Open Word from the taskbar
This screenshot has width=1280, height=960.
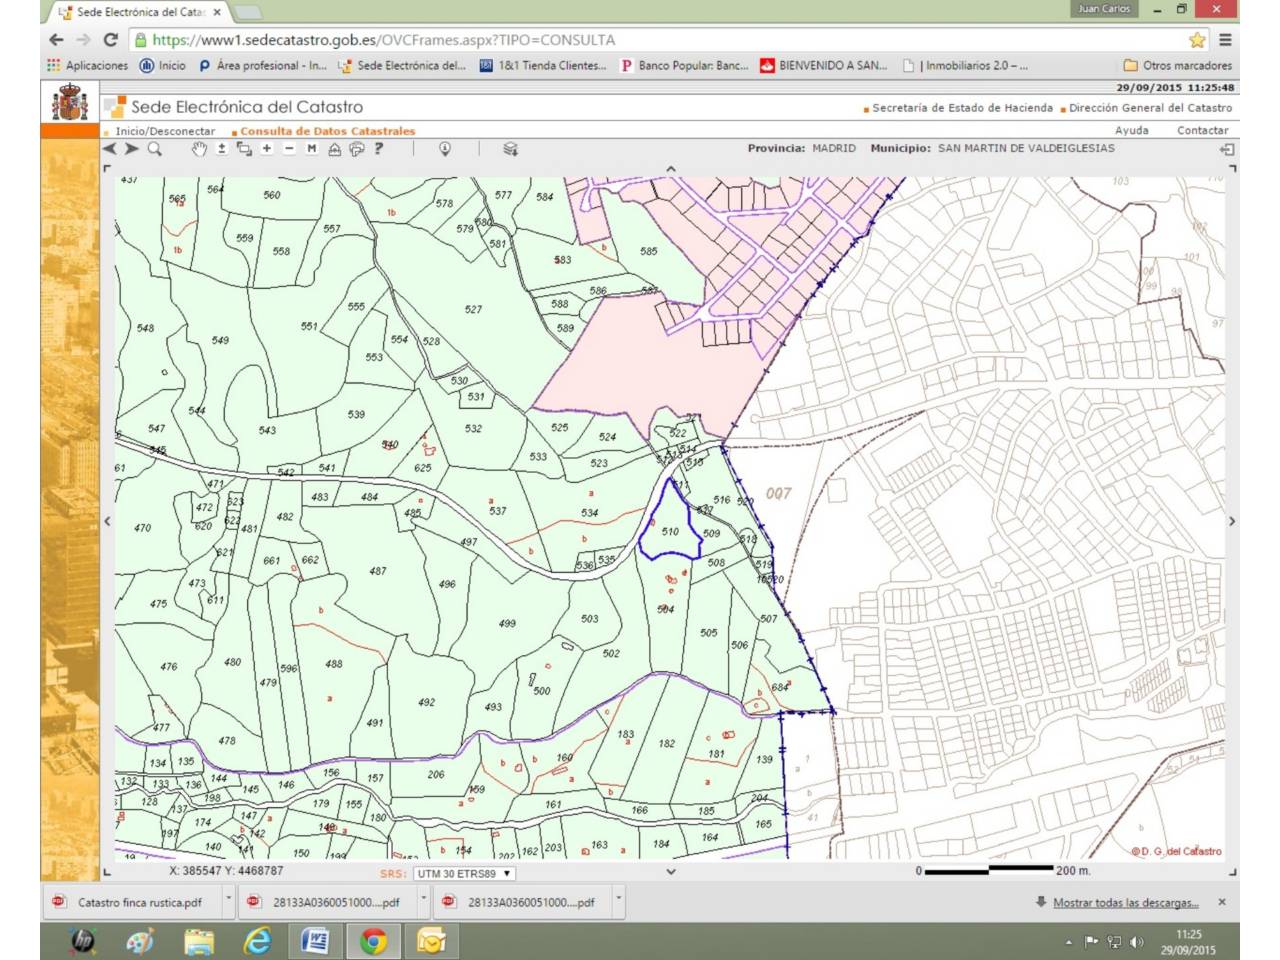tap(315, 941)
